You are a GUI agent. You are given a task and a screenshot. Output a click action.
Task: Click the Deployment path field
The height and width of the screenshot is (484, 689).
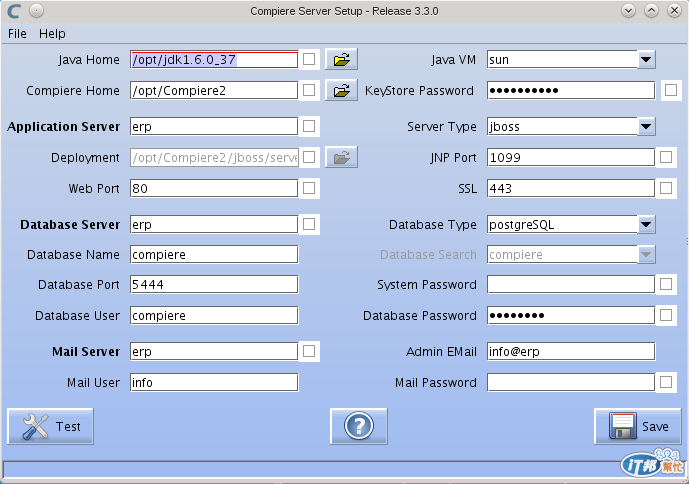tap(214, 157)
